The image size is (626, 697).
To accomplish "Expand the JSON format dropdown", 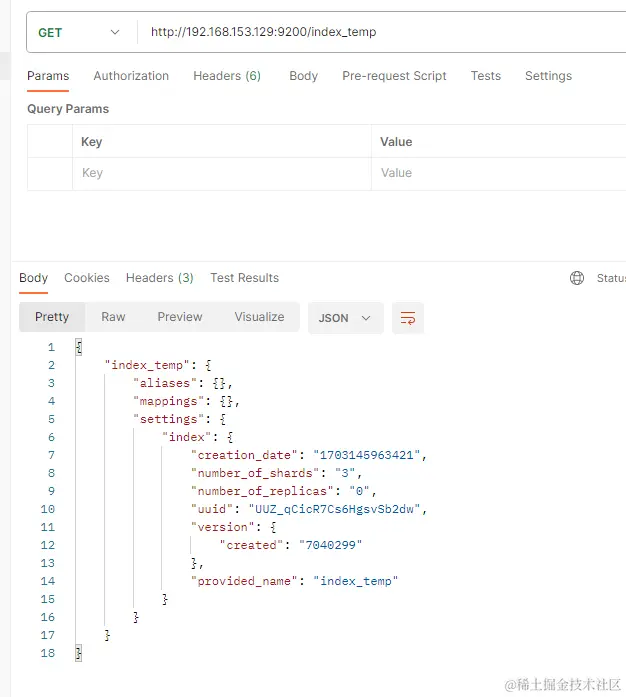I will click(344, 318).
